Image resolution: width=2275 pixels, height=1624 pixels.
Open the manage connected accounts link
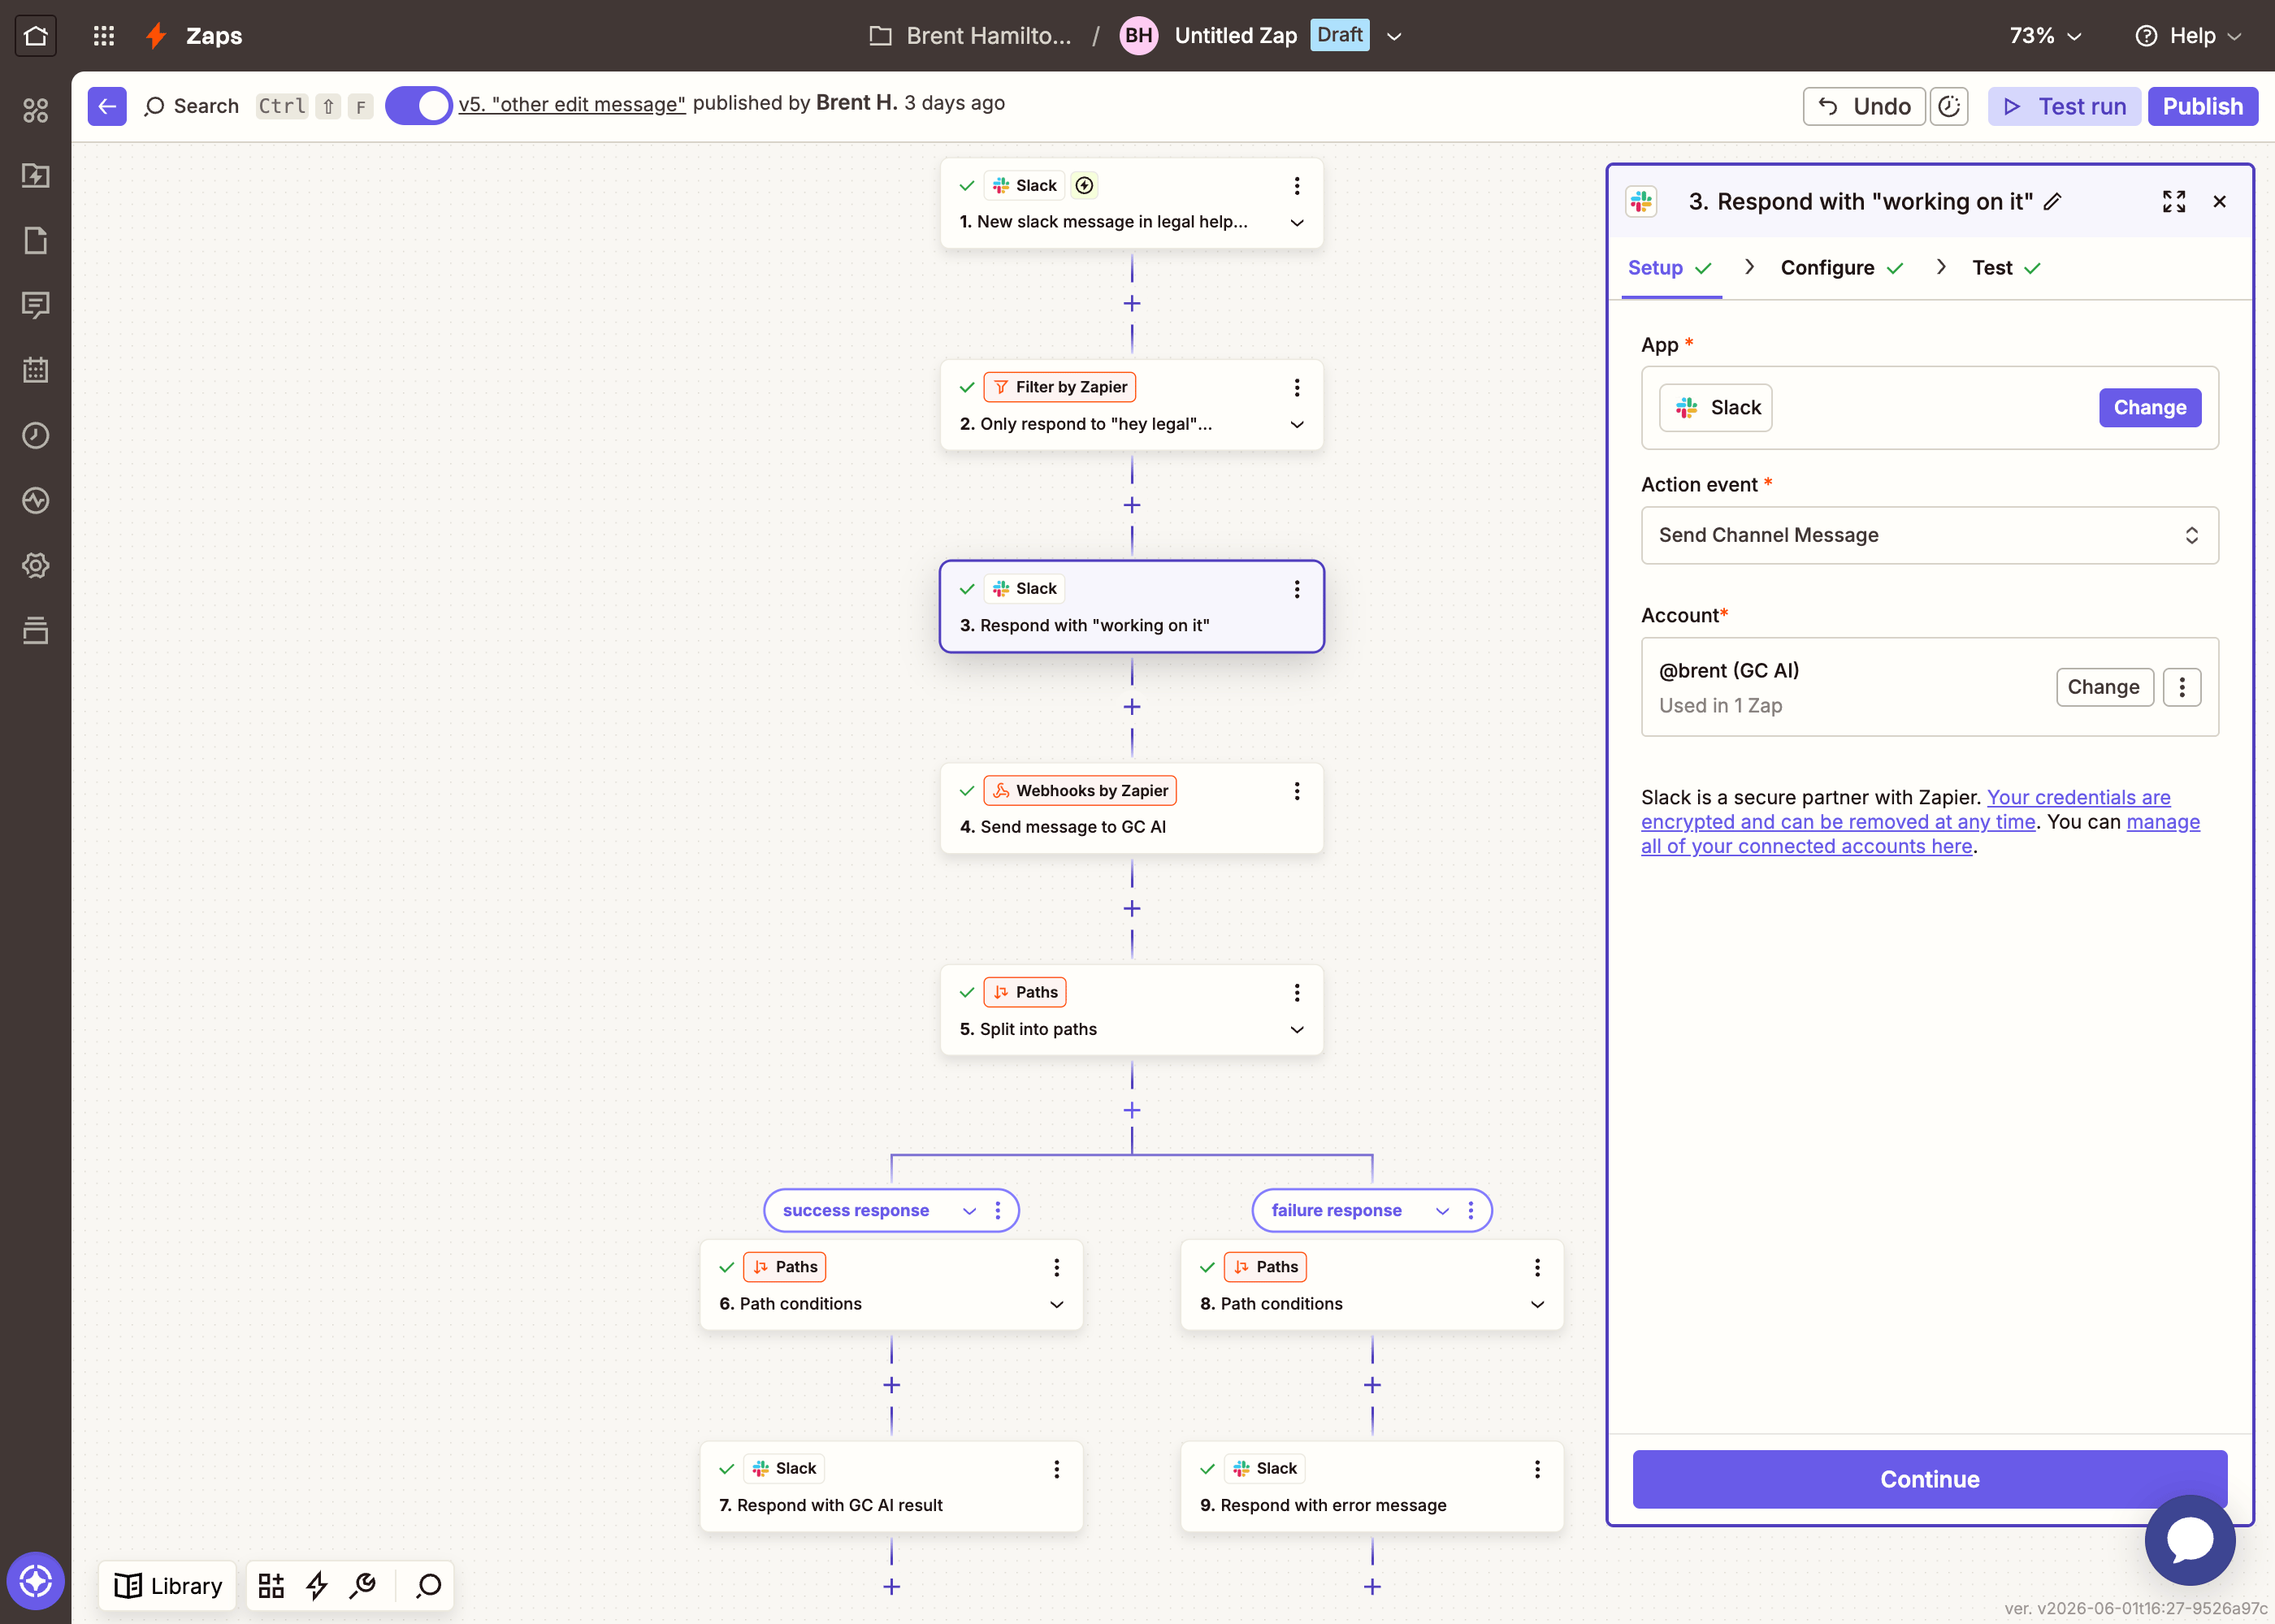point(1920,834)
